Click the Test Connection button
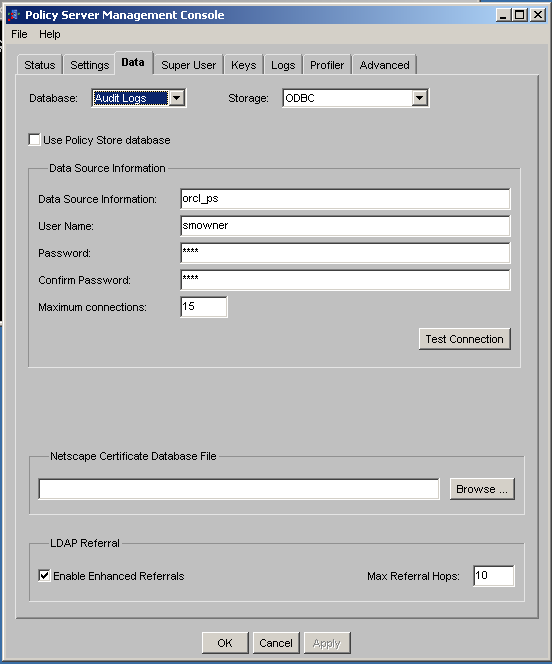Screen dimensions: 552x664 464,339
